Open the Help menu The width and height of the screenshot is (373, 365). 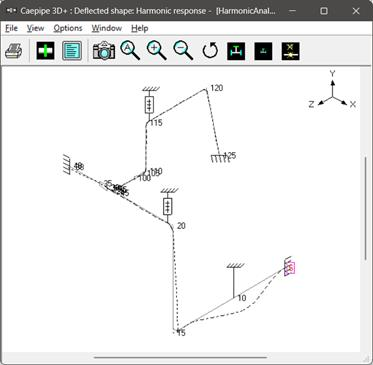pyautogui.click(x=140, y=28)
